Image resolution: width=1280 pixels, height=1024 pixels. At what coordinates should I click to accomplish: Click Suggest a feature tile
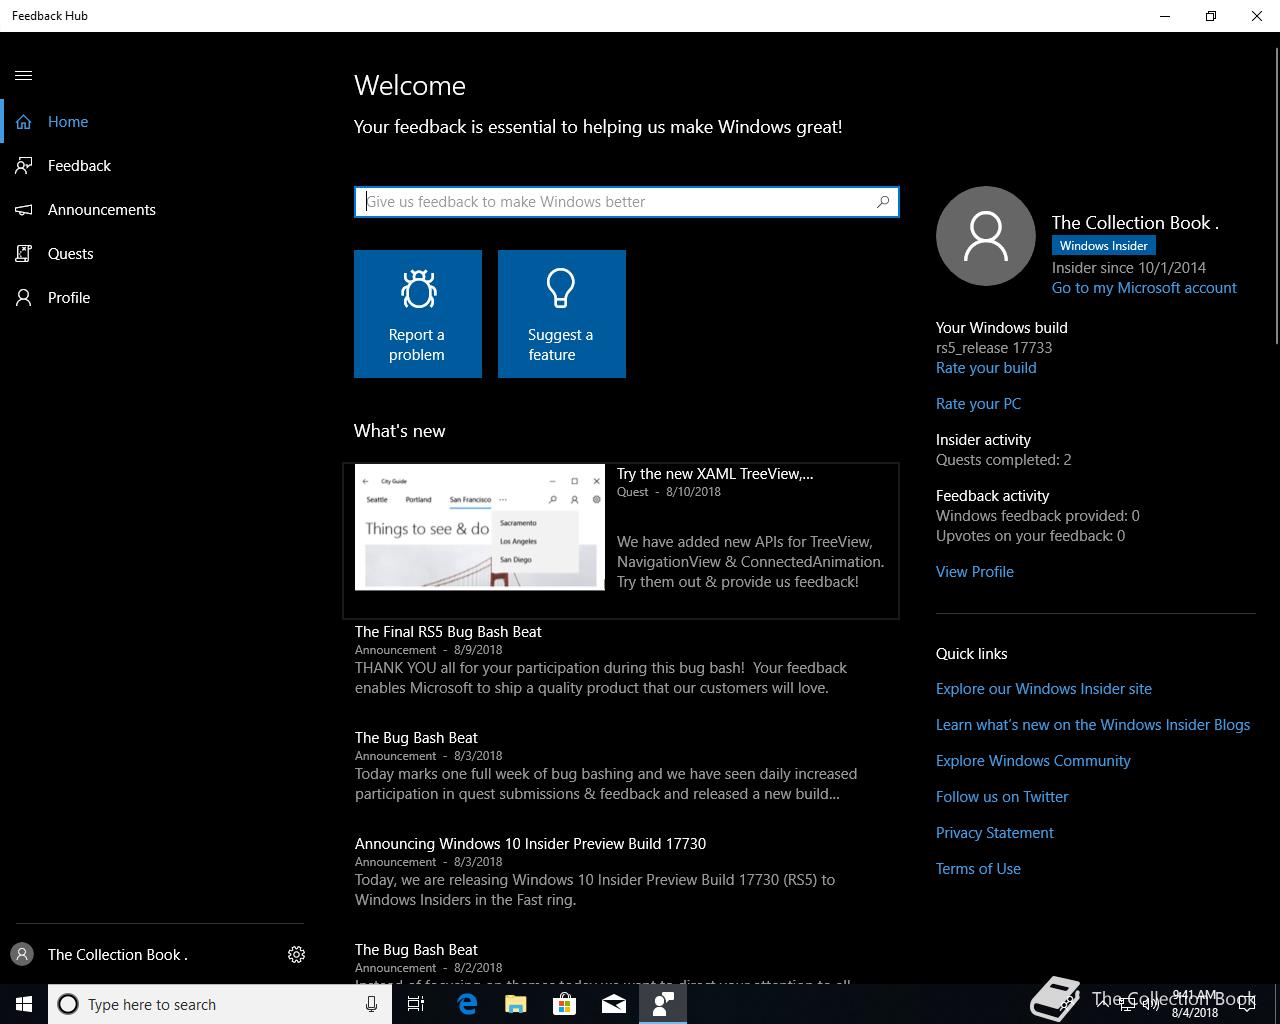tap(562, 314)
